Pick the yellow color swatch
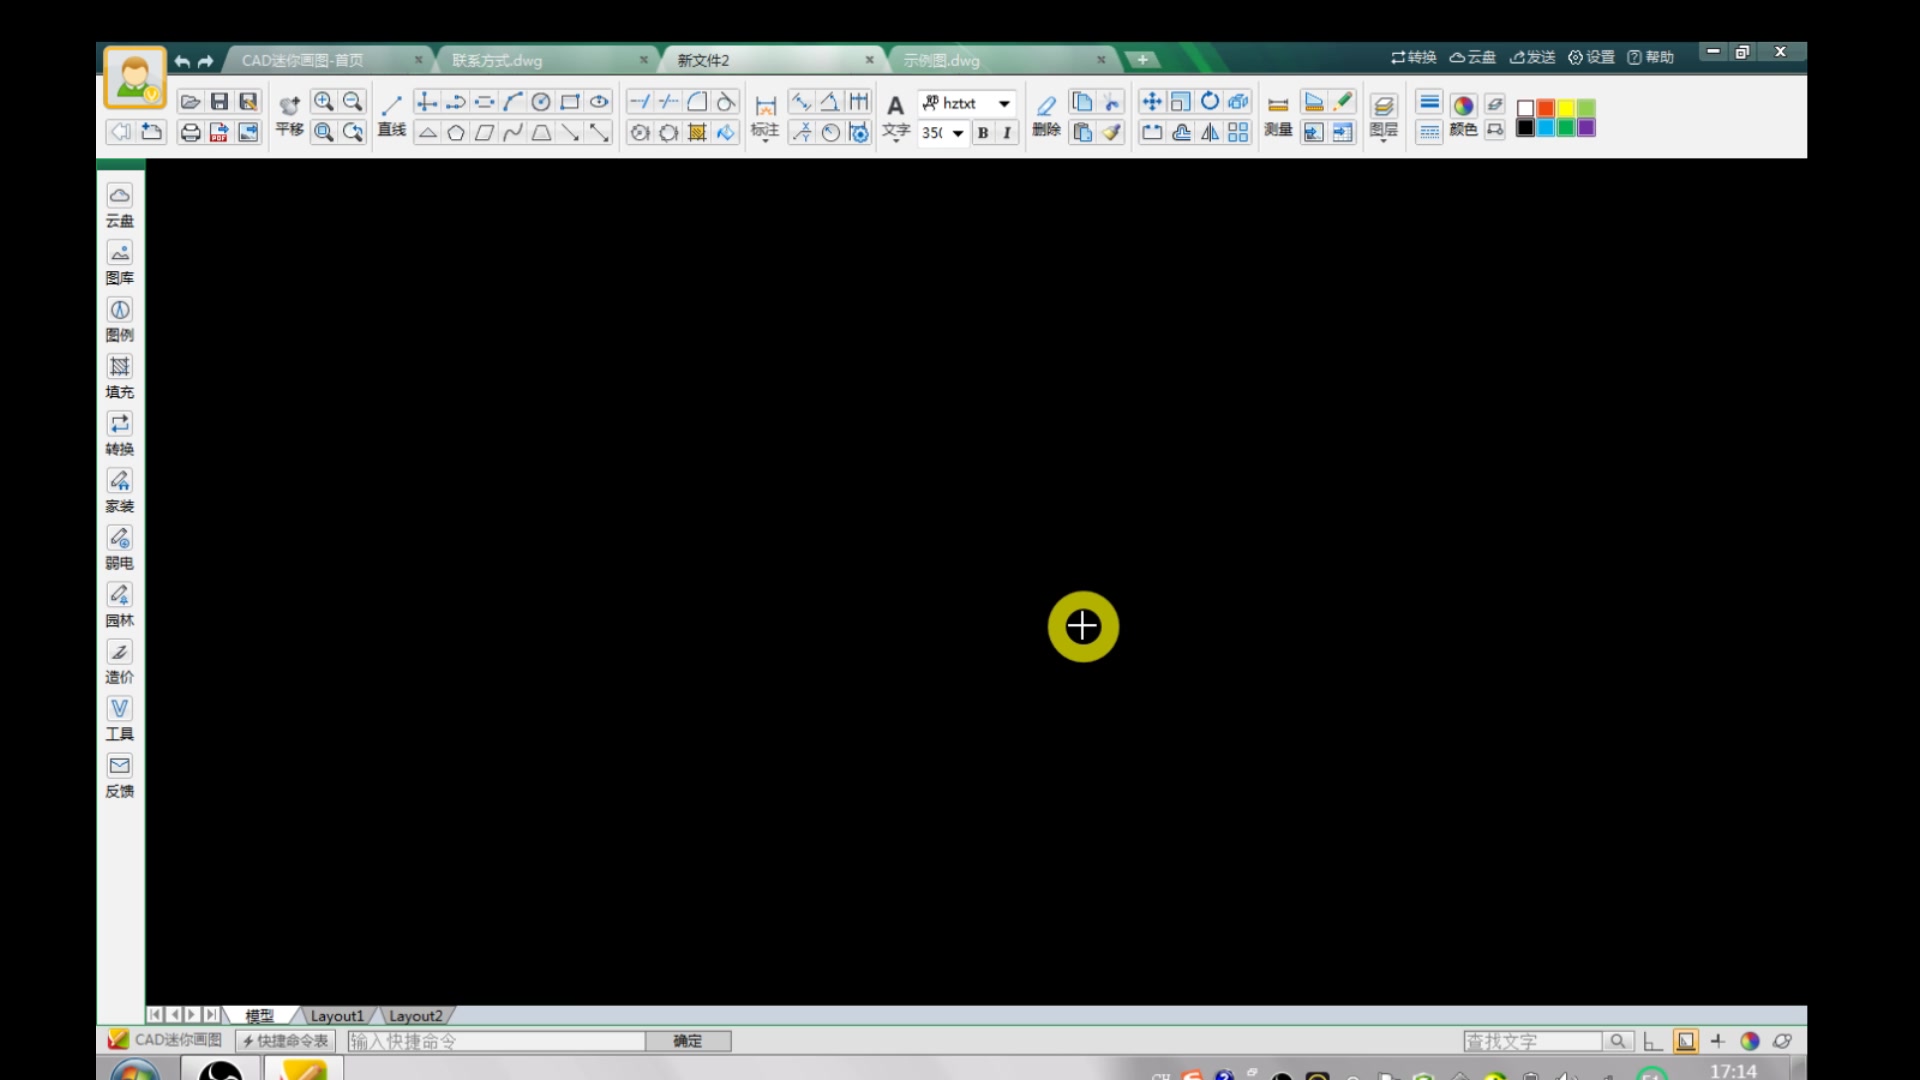 (1566, 108)
